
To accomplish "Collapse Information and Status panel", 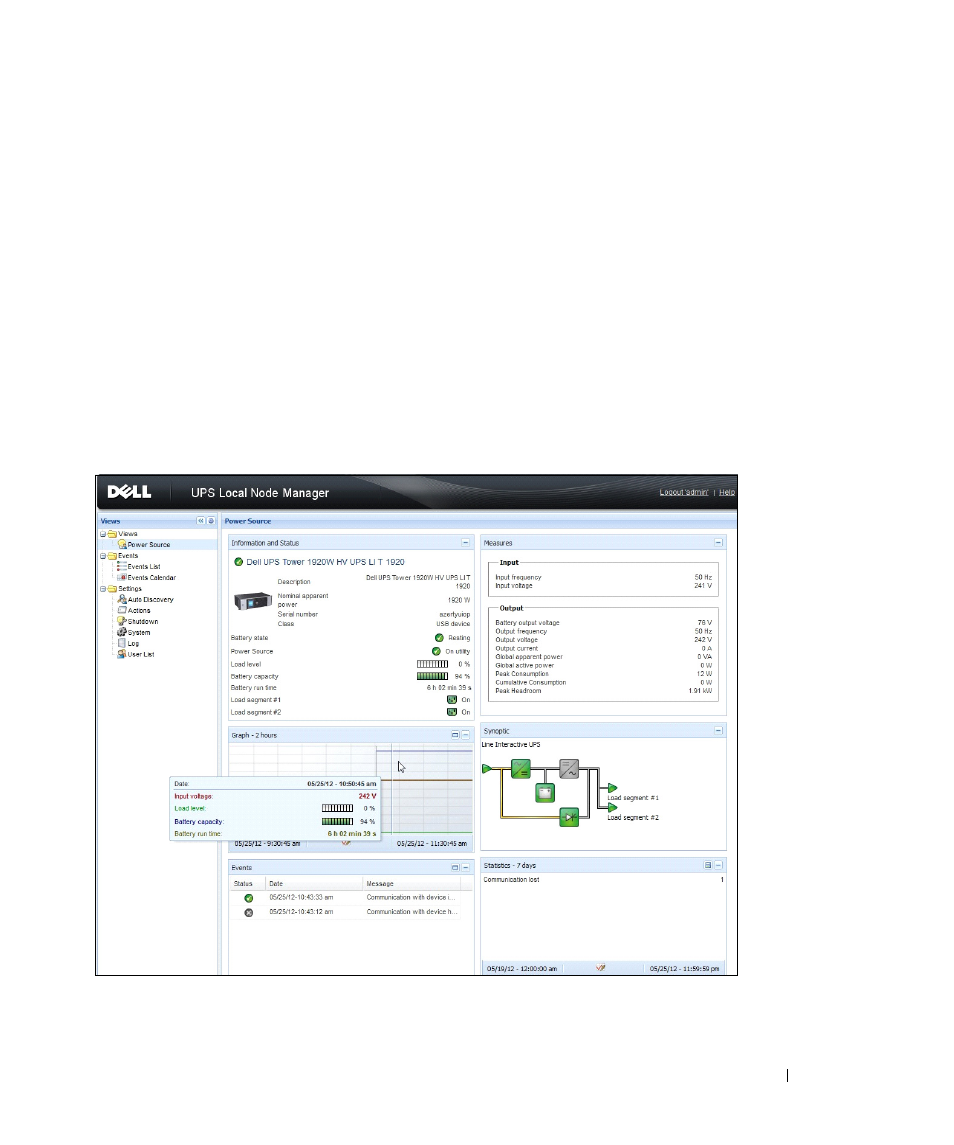I will pyautogui.click(x=465, y=543).
